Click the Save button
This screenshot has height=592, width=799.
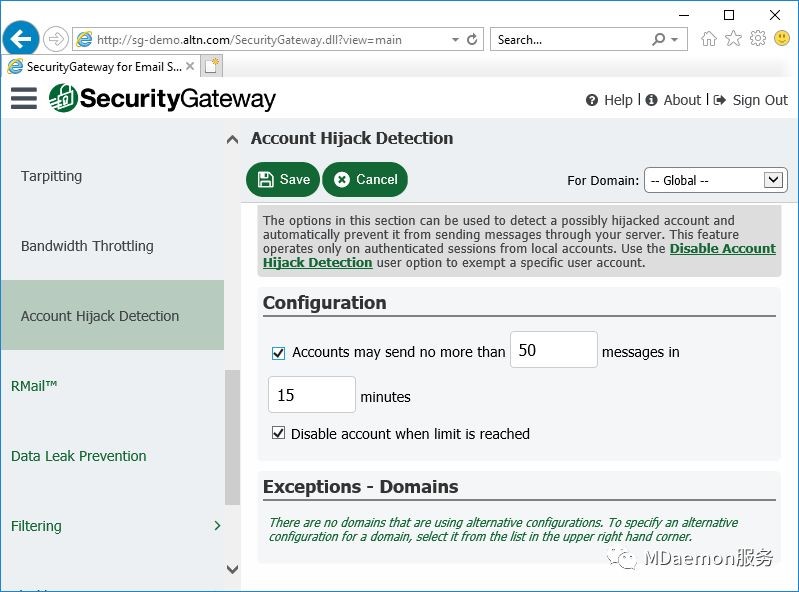[283, 179]
